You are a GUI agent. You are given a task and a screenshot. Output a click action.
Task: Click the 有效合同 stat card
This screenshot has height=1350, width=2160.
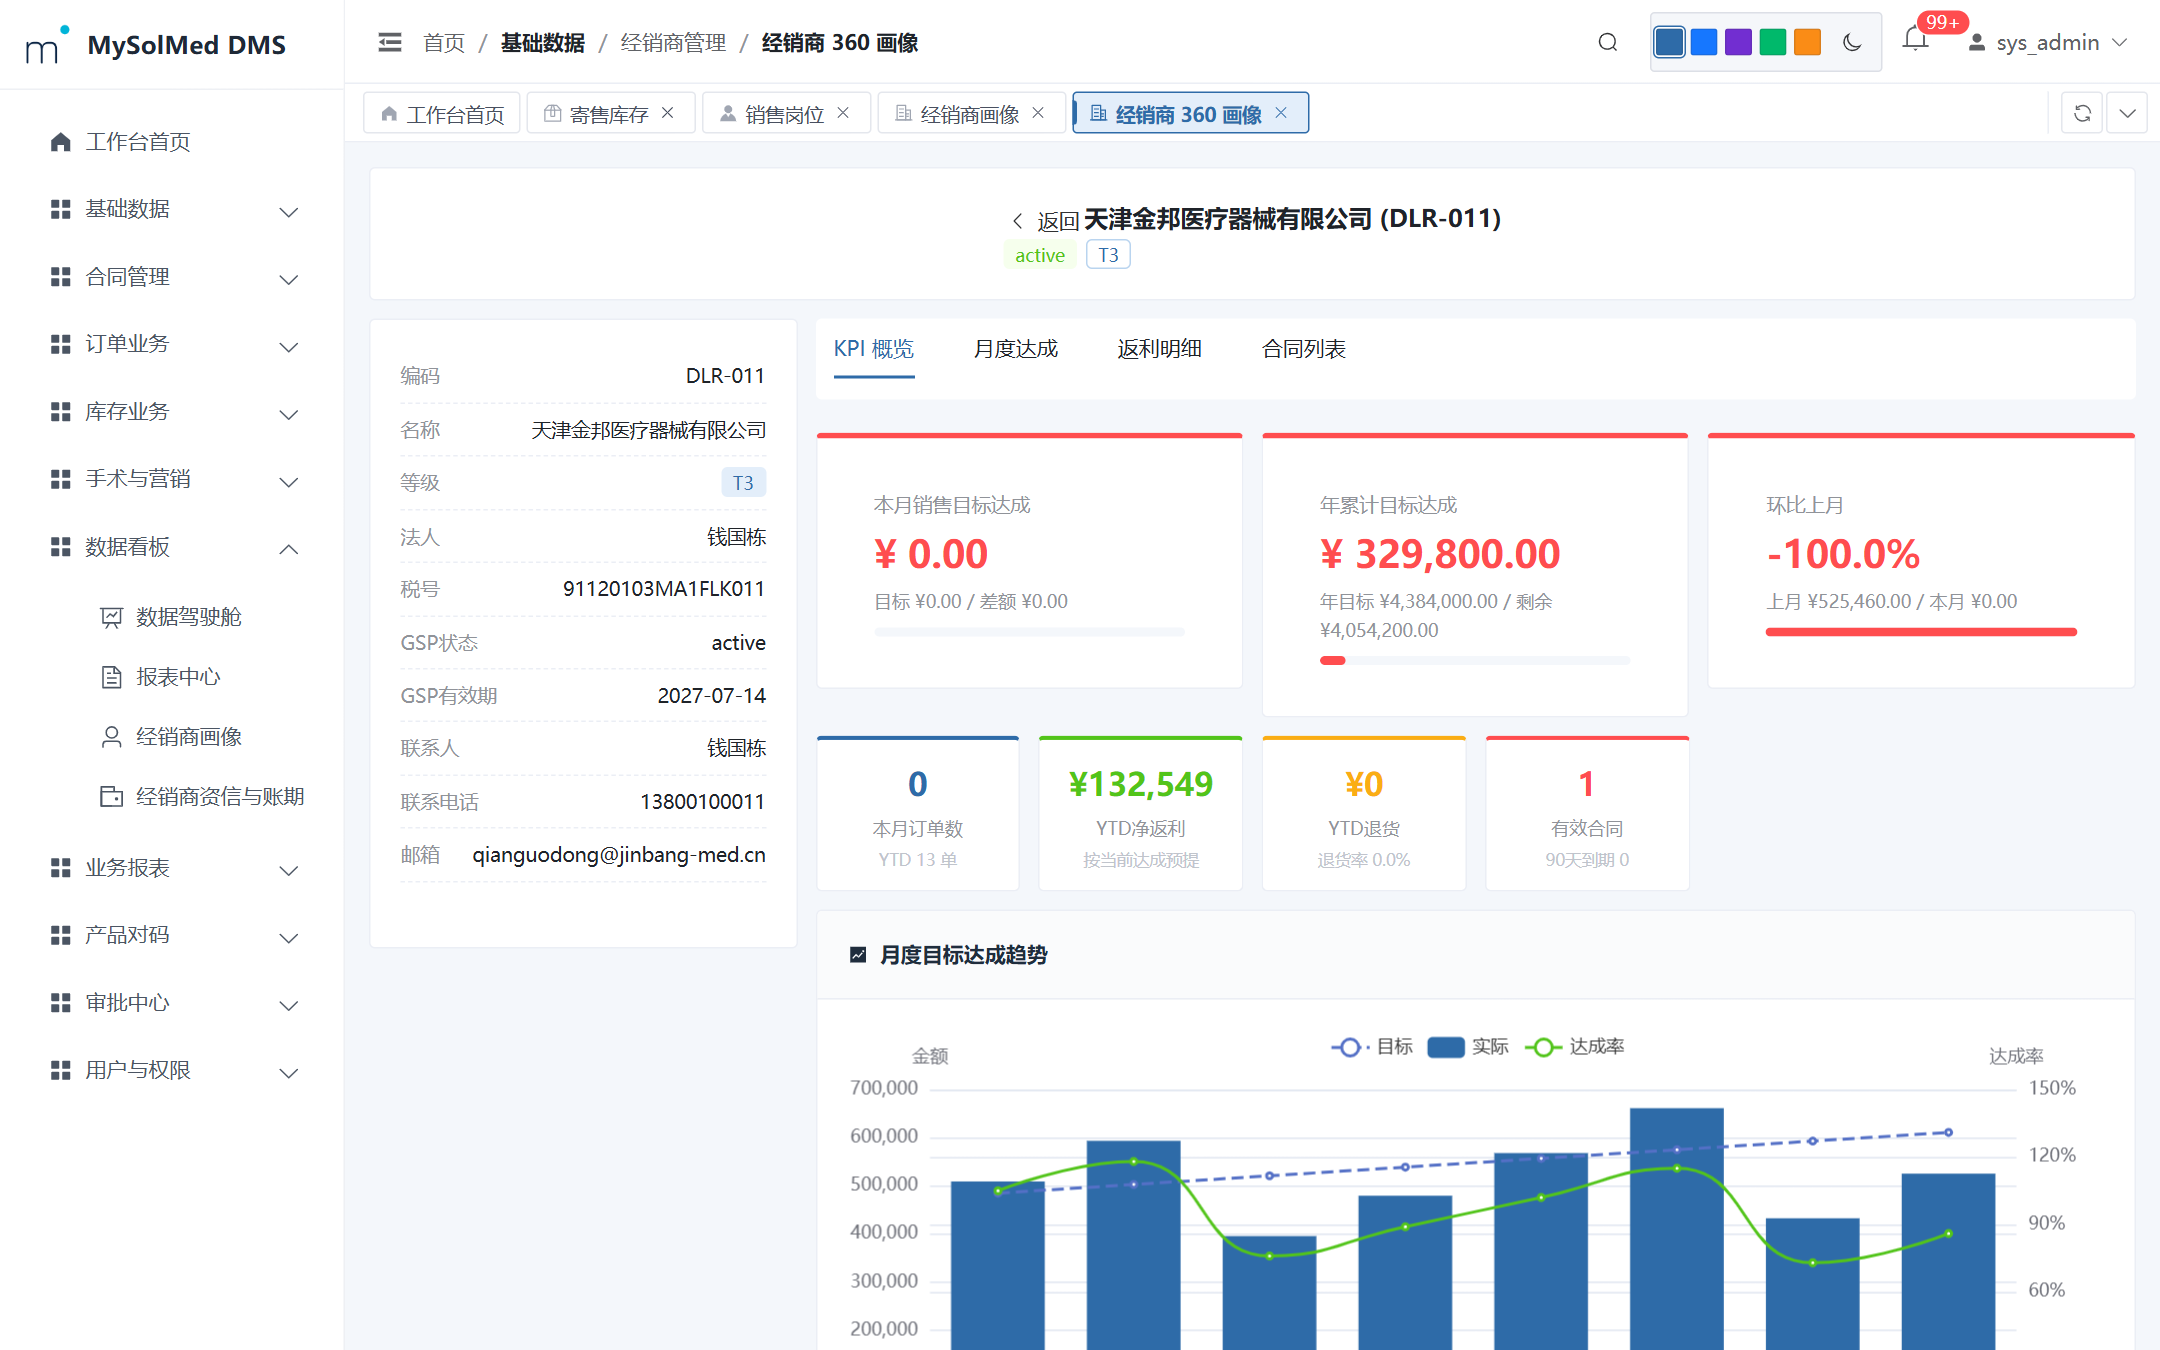[x=1587, y=814]
